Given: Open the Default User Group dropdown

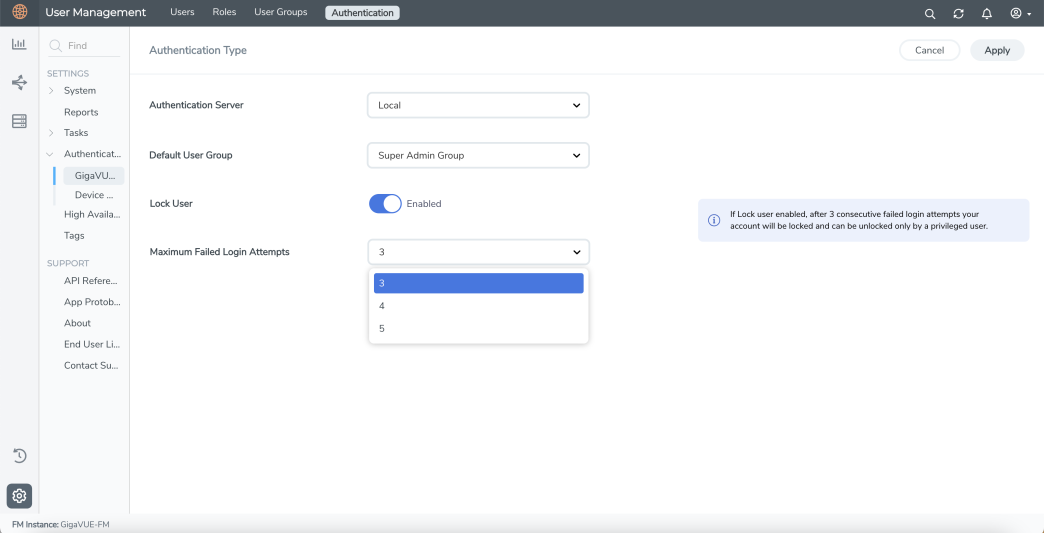Looking at the screenshot, I should [478, 156].
